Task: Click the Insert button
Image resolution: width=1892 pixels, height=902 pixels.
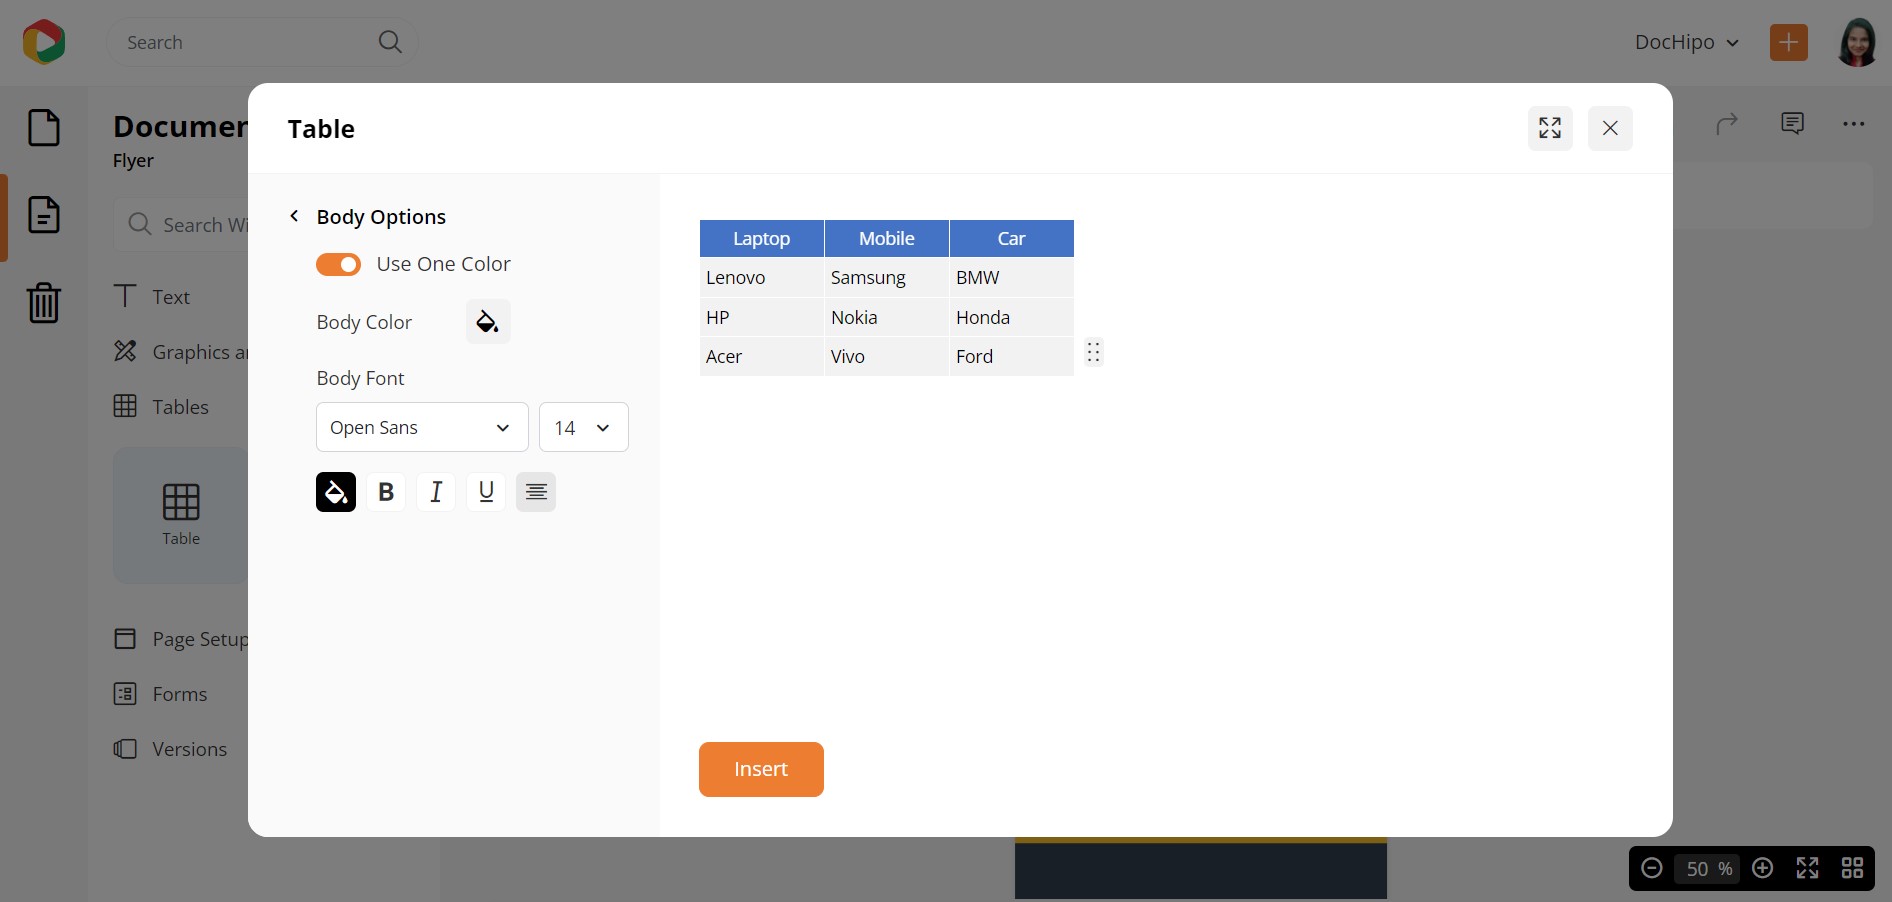Action: [761, 769]
